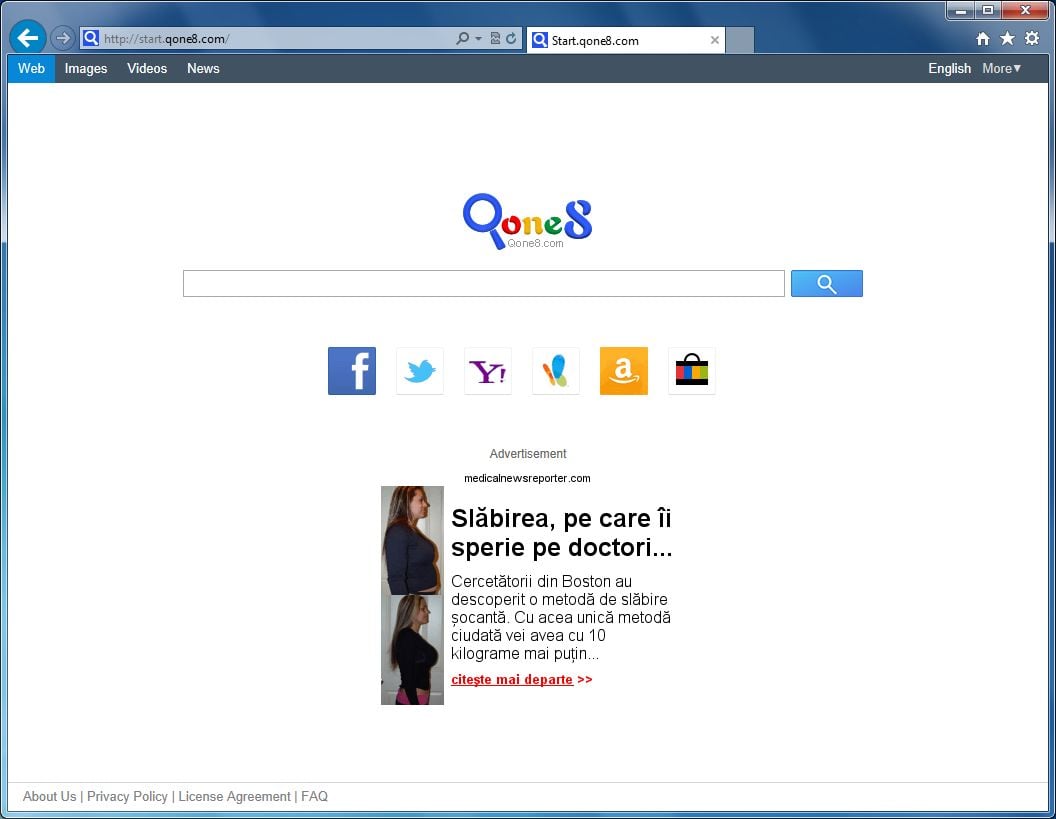This screenshot has height=819, width=1056.
Task: Focus the Qone8 search input field
Action: point(484,284)
